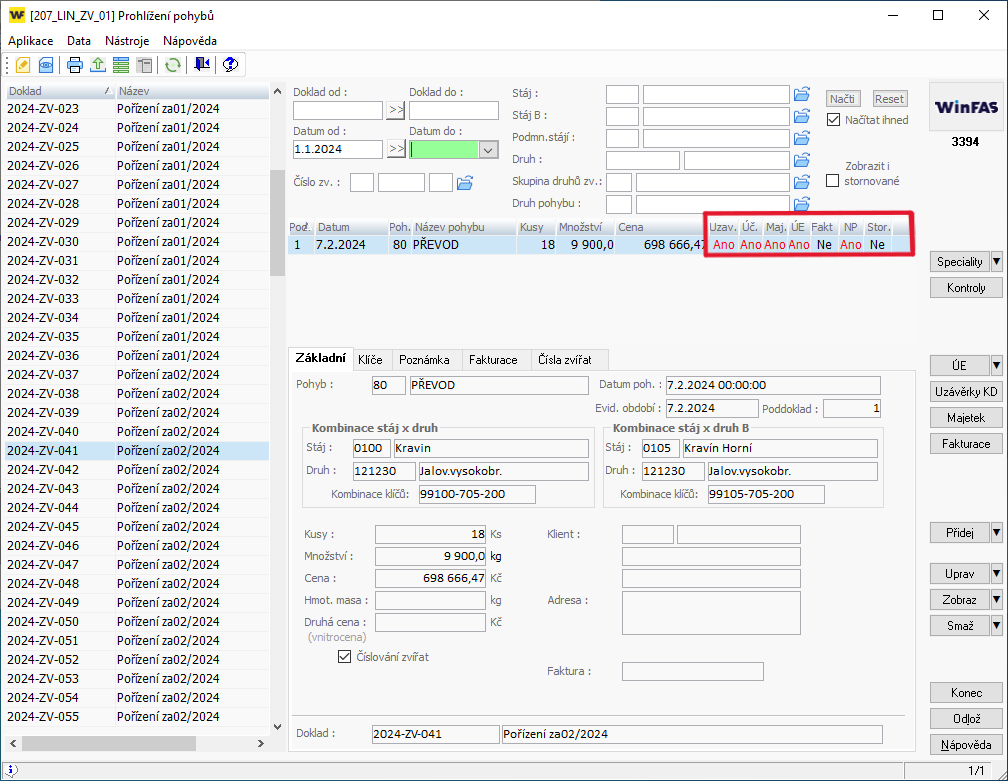Select document 2024-ZV-045 in the list
The height and width of the screenshot is (781, 1008).
[x=43, y=527]
